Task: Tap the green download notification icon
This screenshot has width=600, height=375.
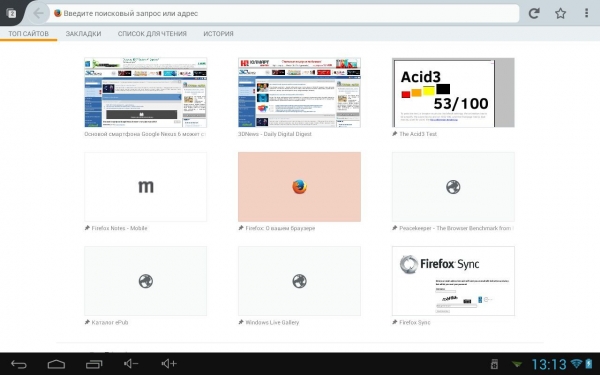Action: 517,364
